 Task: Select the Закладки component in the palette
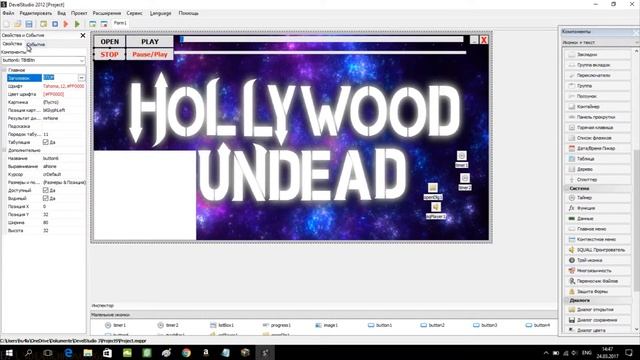pos(598,55)
